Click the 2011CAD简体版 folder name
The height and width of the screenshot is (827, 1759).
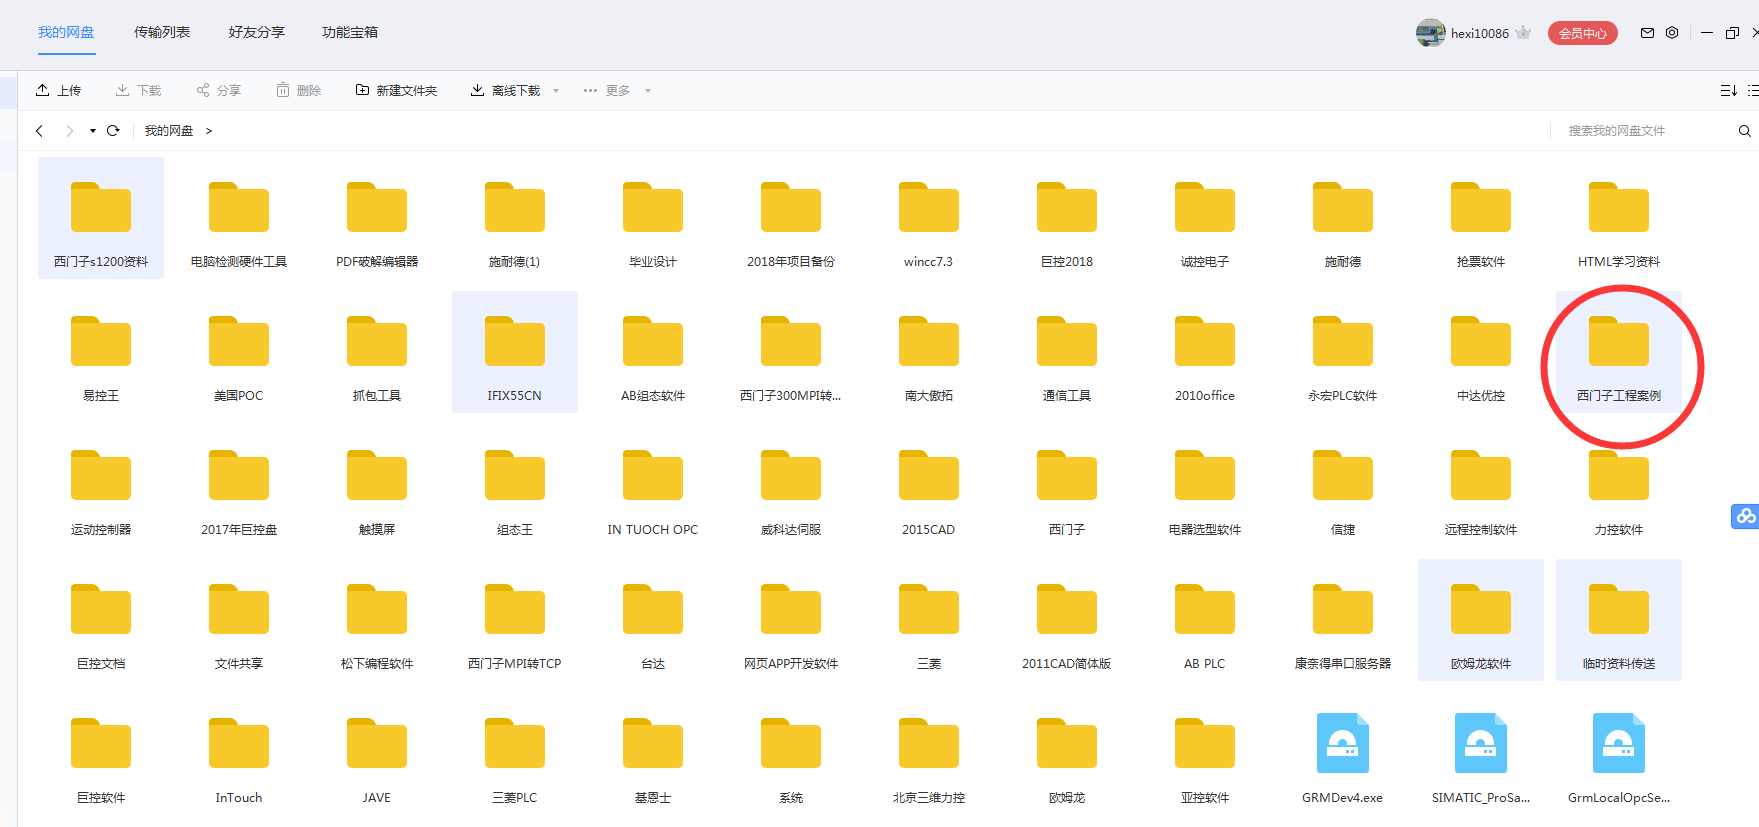[x=1067, y=664]
